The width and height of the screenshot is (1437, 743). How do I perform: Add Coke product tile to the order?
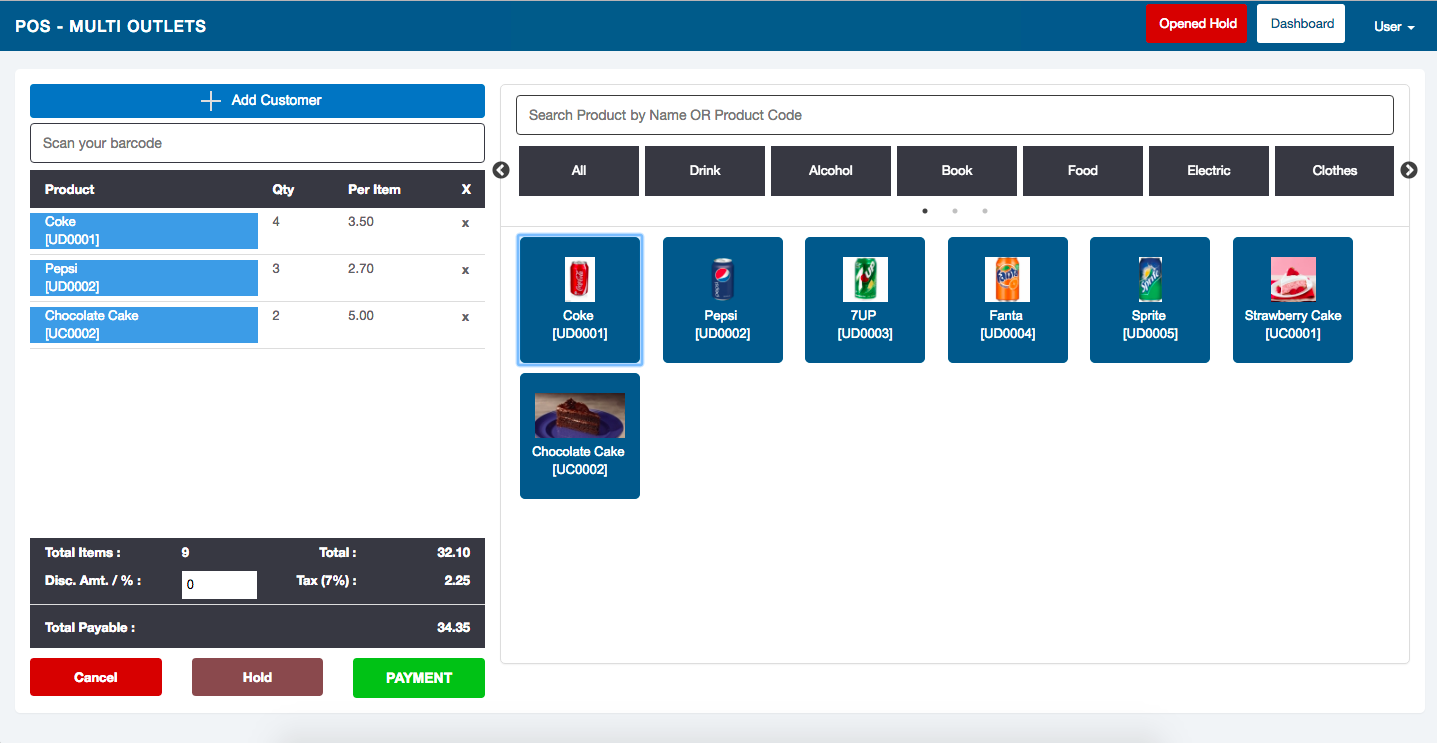[x=580, y=300]
